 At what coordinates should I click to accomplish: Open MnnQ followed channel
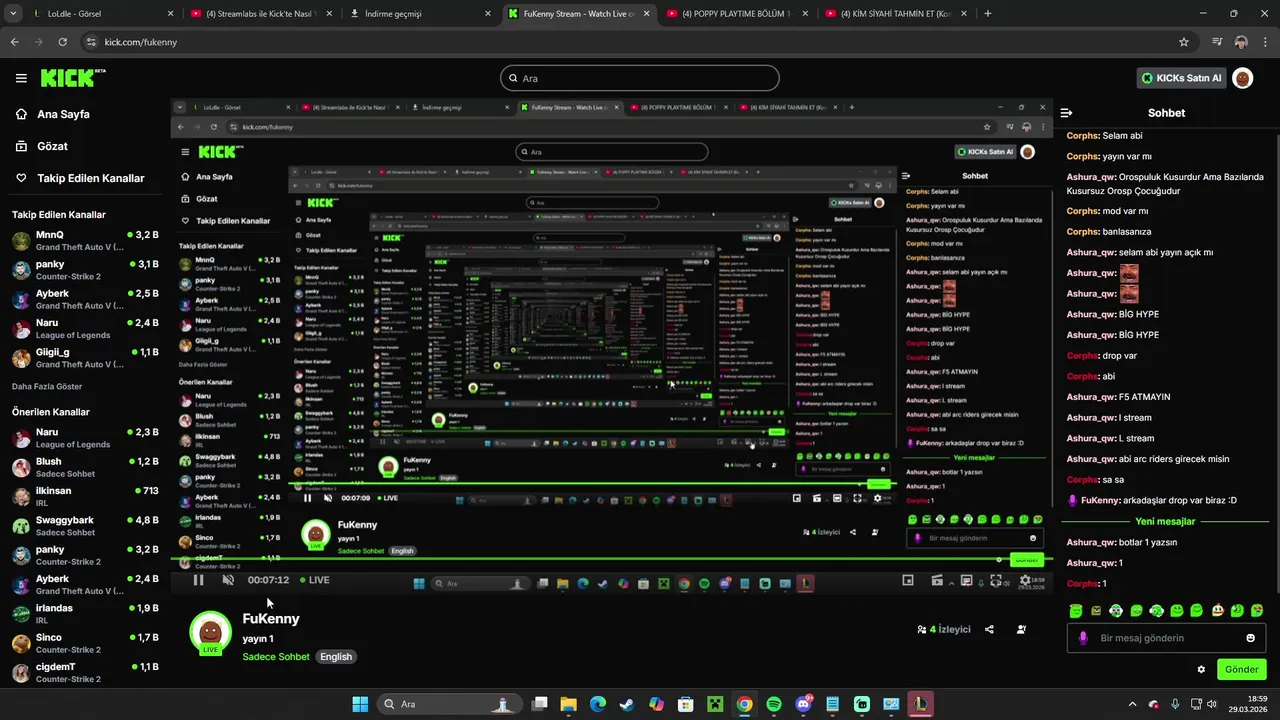pos(85,241)
